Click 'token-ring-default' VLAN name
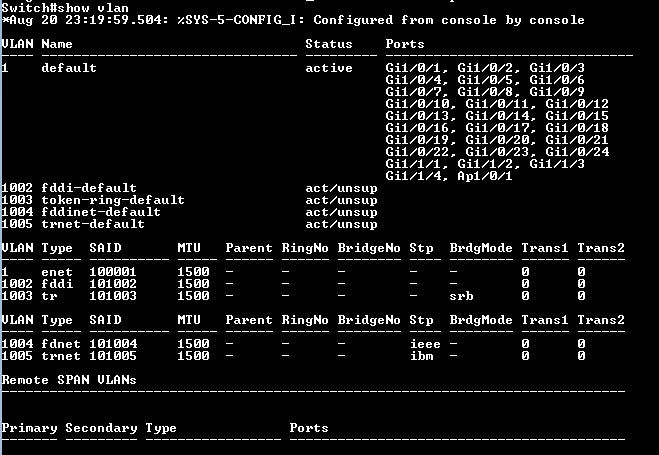659x455 pixels. coord(113,200)
